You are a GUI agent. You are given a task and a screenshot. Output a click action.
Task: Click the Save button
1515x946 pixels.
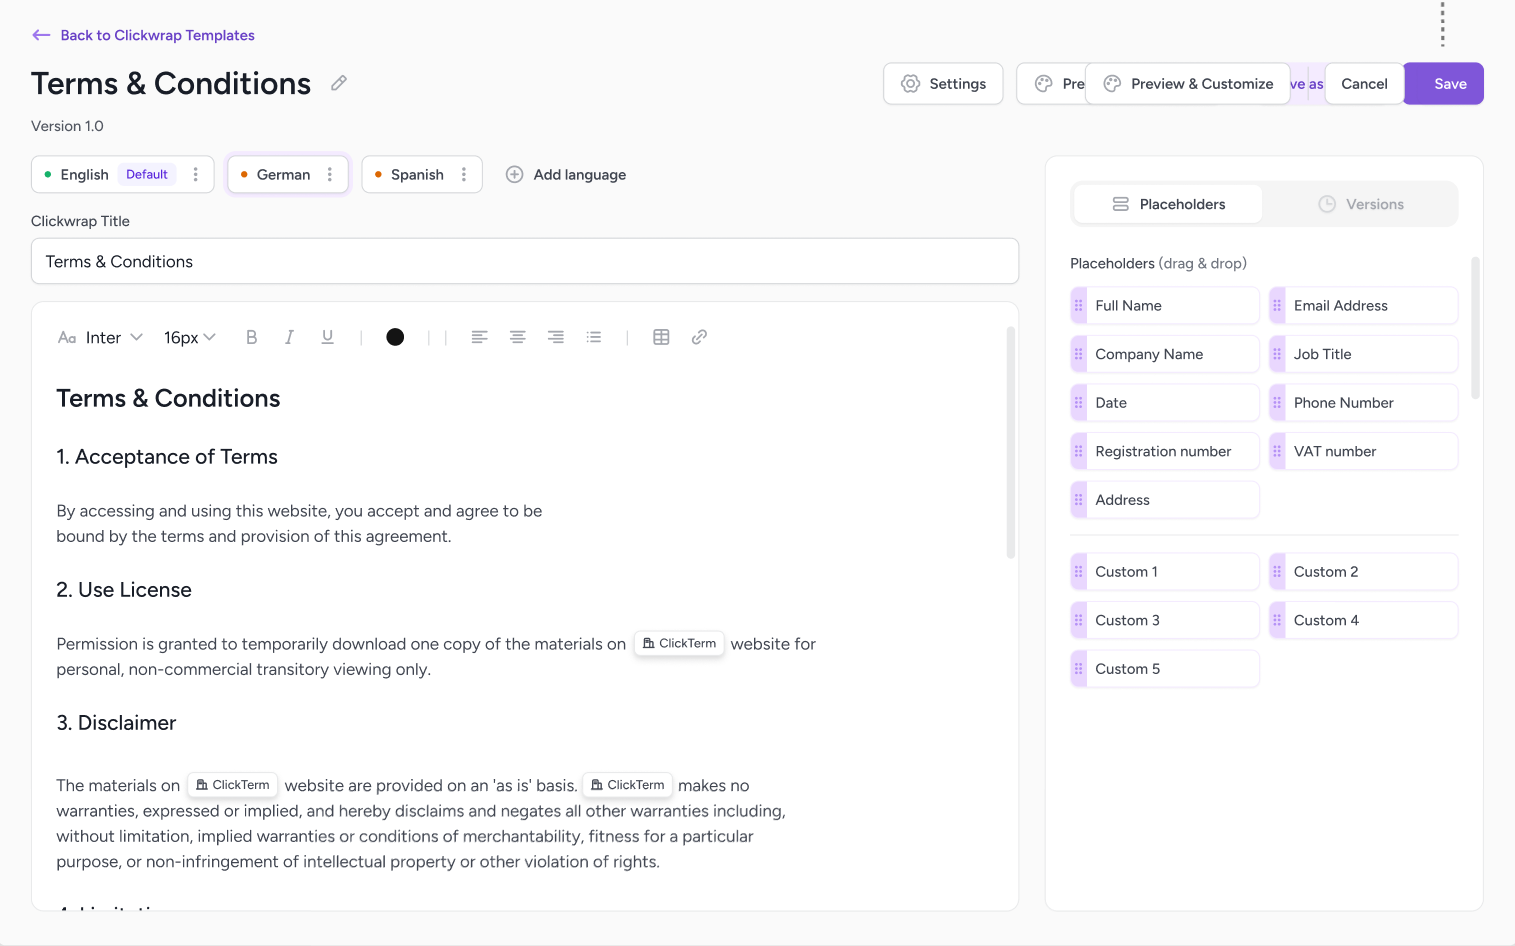click(x=1449, y=84)
